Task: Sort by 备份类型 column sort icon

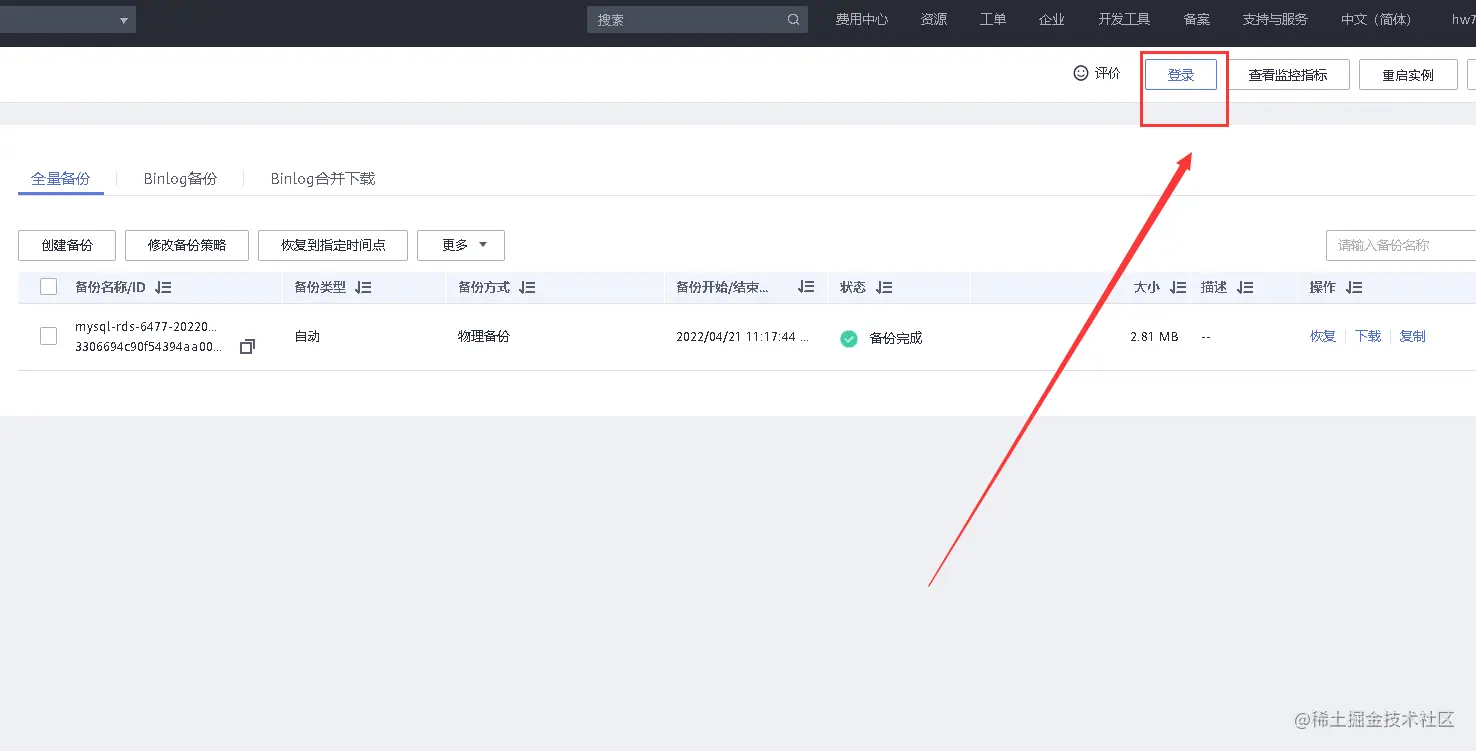Action: (x=363, y=287)
